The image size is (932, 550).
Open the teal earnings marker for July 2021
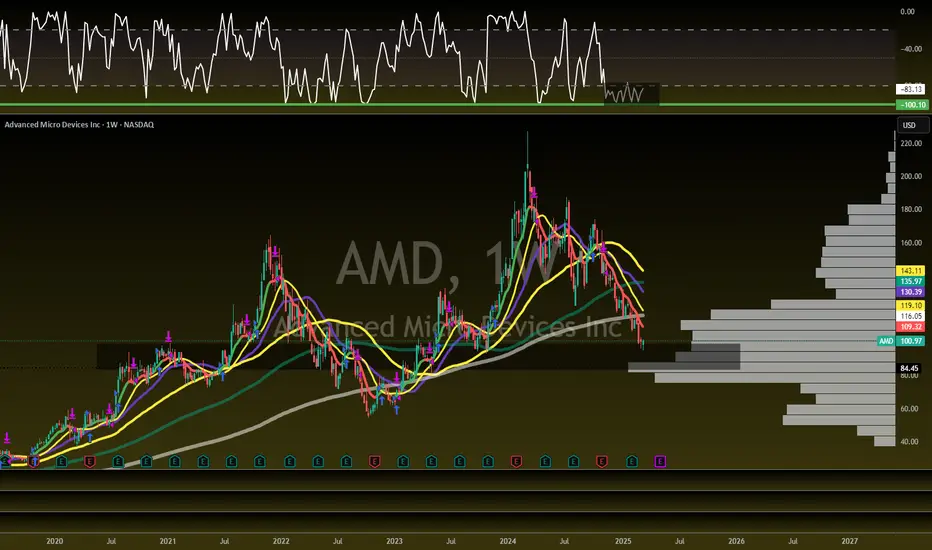click(231, 461)
